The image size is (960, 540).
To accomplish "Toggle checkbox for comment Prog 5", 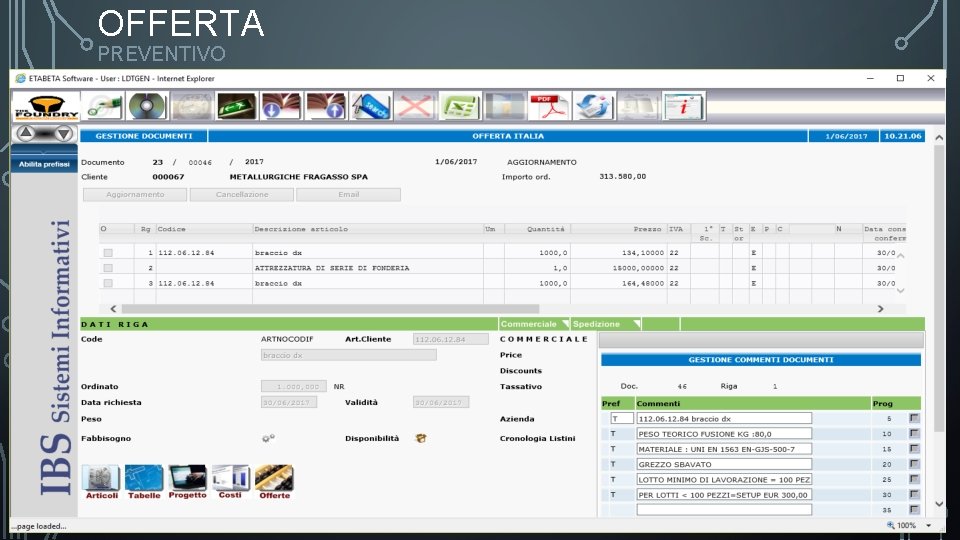I will point(914,418).
